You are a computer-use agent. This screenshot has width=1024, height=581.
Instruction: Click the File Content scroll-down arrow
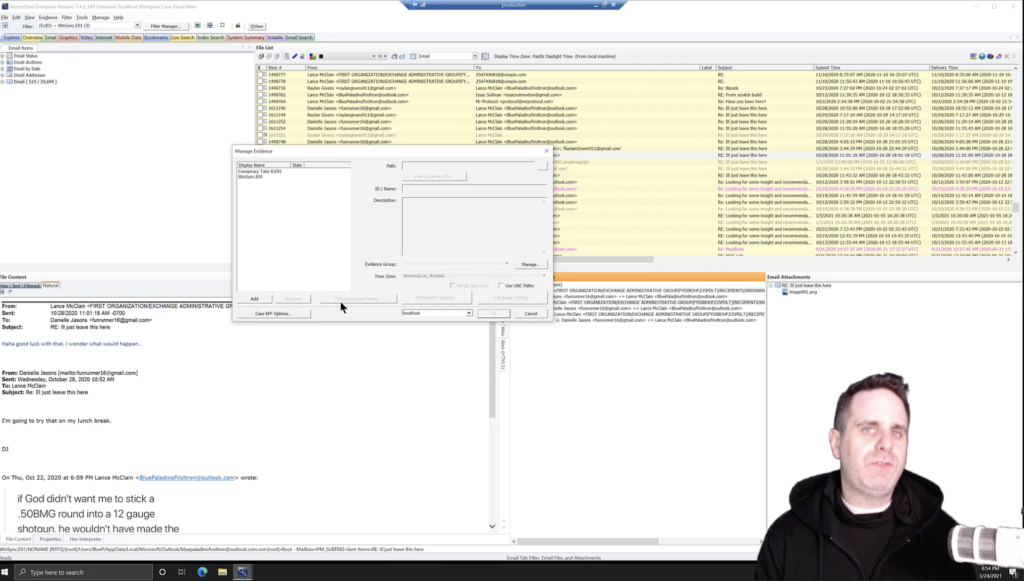coord(492,526)
